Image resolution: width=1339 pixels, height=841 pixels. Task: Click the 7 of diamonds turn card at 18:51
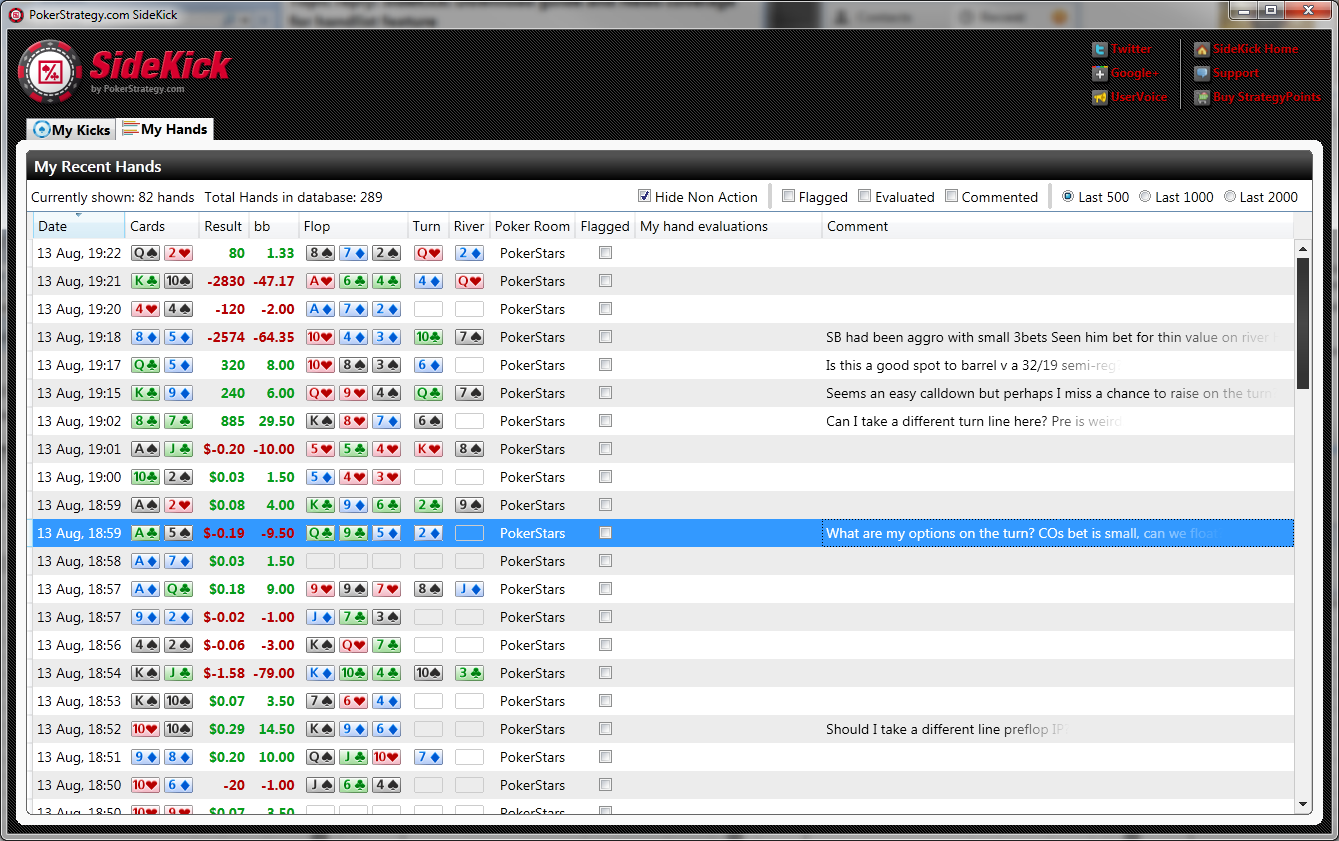428,757
